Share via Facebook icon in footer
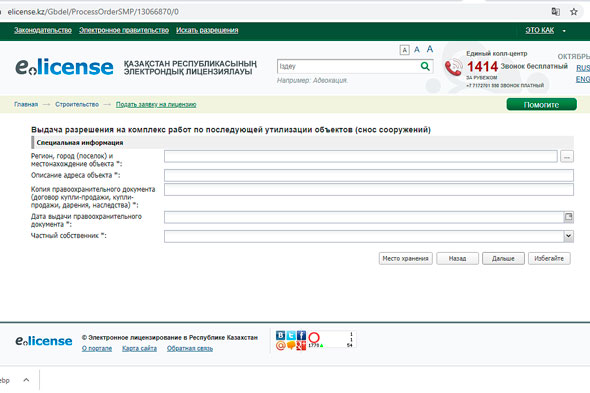Viewport: 590px width, 393px height. click(301, 335)
